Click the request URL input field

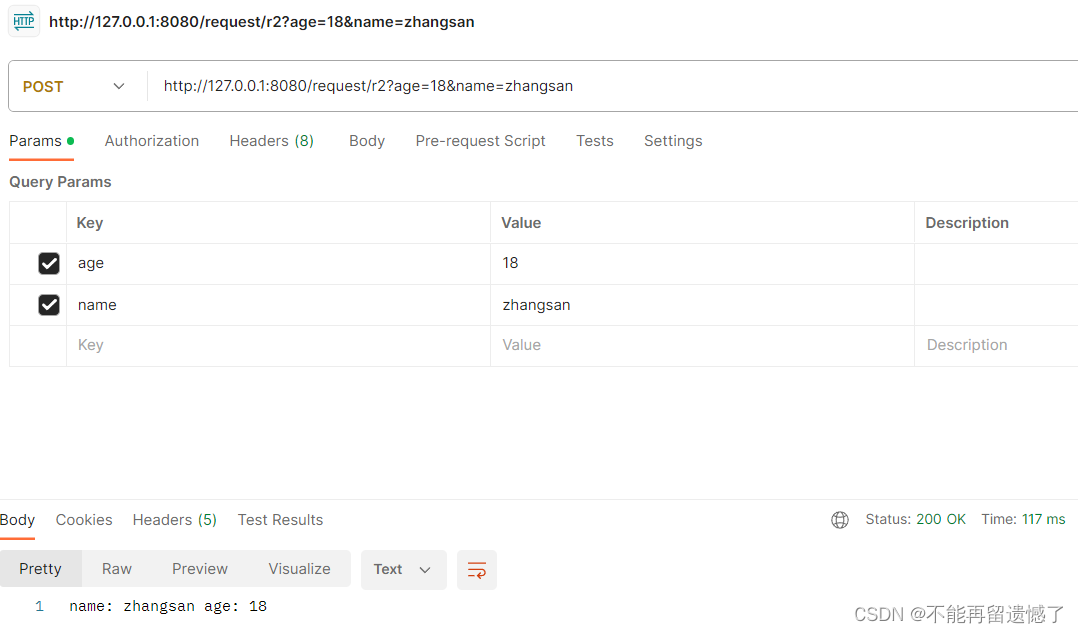pos(612,86)
